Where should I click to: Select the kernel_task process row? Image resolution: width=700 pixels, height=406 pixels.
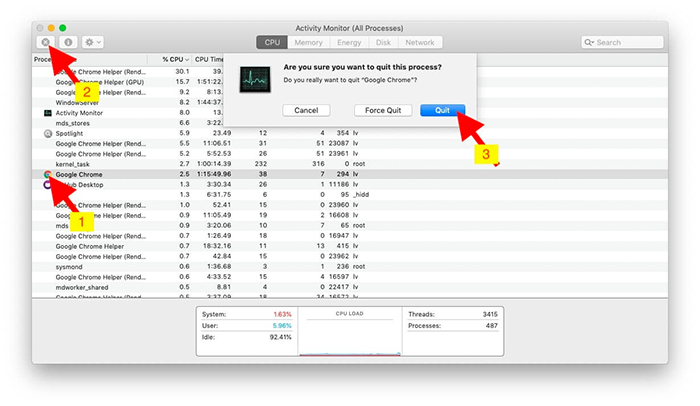[350, 164]
